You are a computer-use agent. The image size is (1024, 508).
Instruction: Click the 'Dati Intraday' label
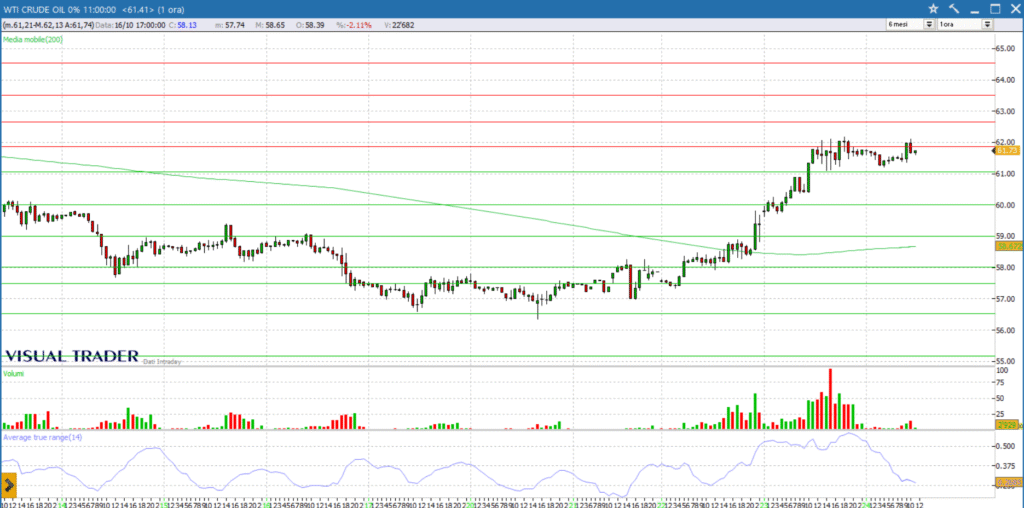click(162, 361)
